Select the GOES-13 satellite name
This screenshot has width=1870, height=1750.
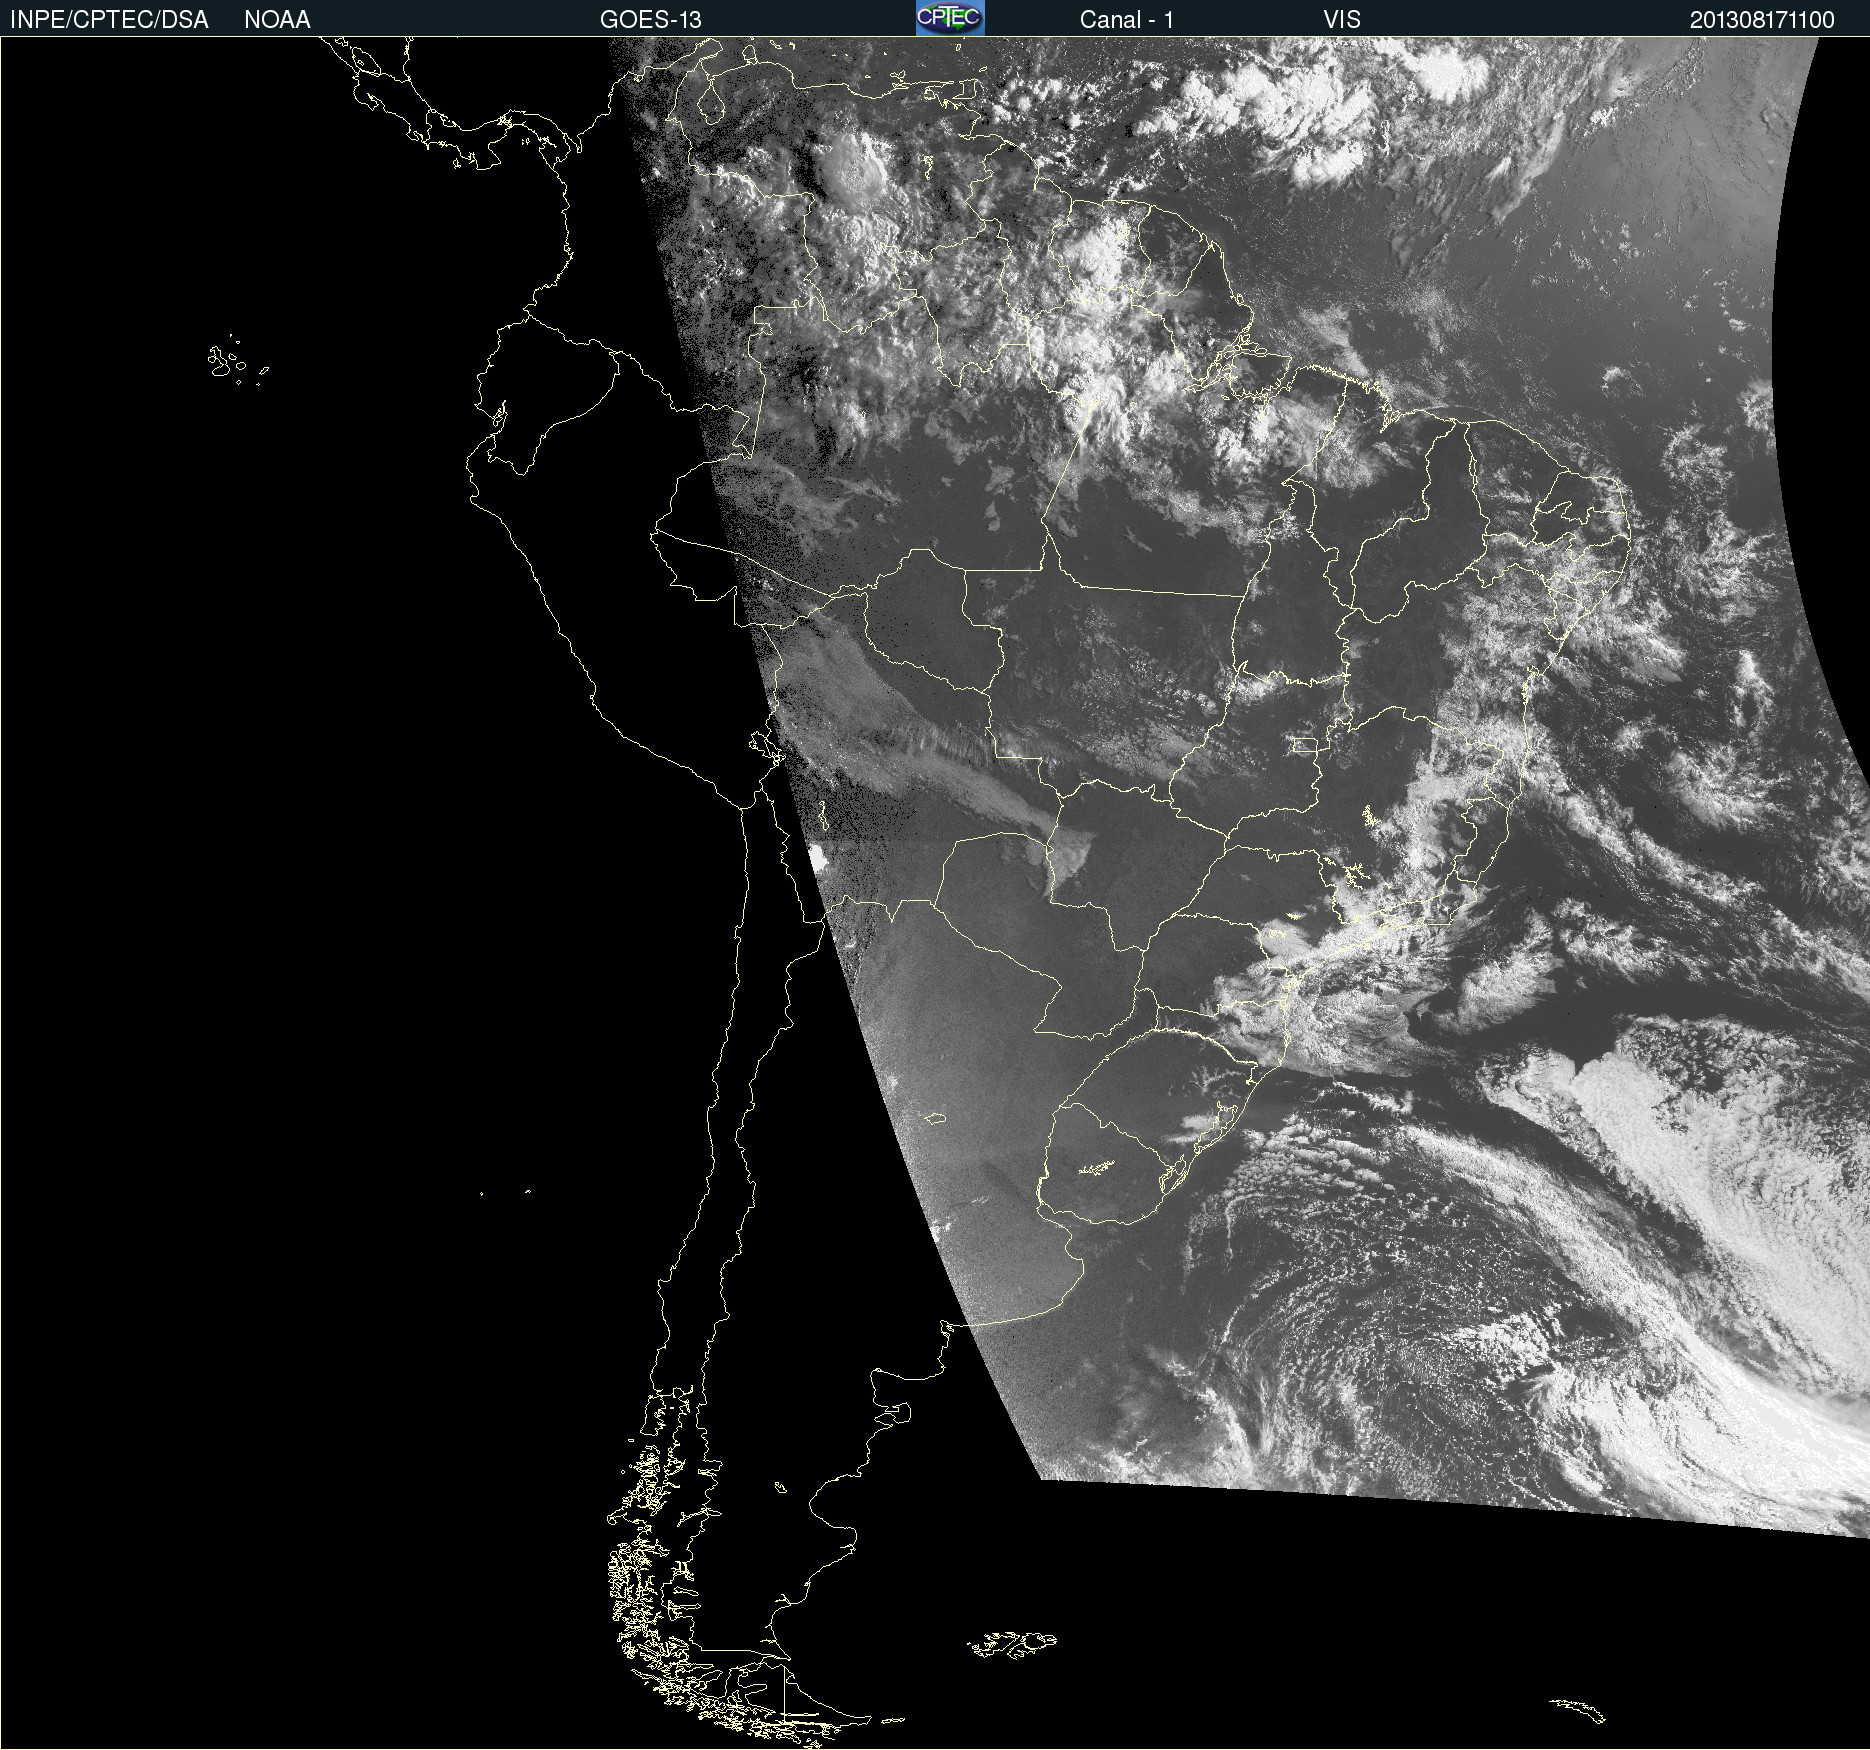[651, 20]
